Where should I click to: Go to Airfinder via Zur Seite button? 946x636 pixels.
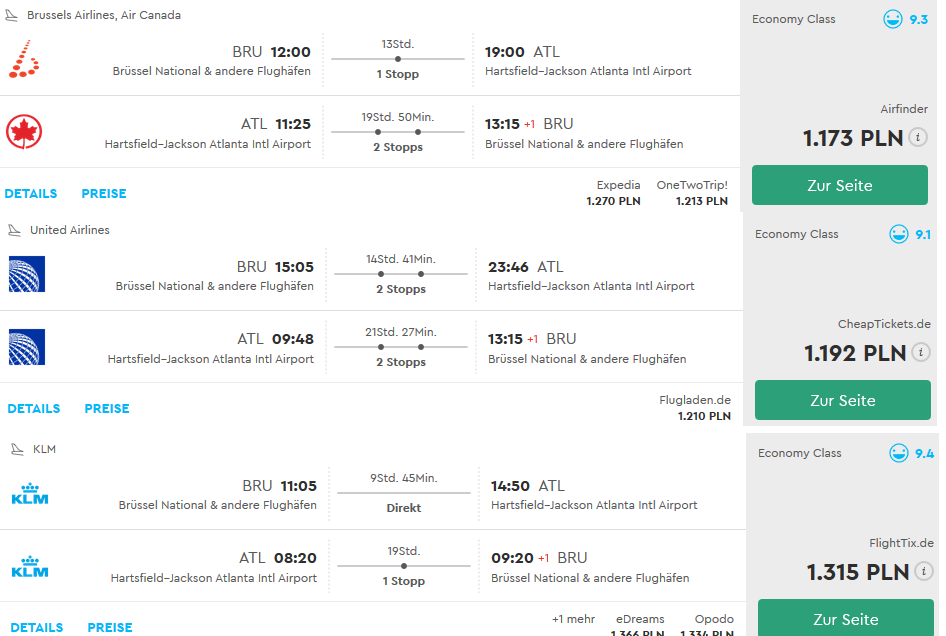click(x=840, y=185)
